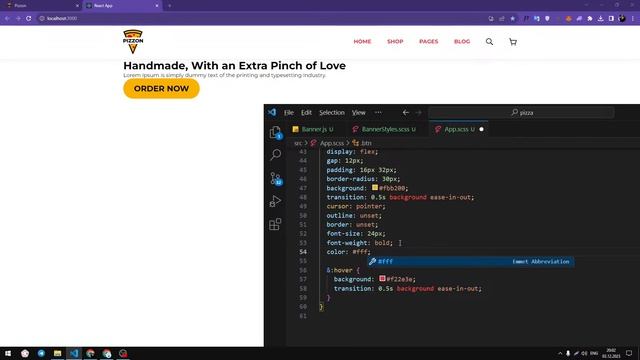The image size is (640, 360).
Task: Click the #f22e3e red color swatch
Action: (382, 279)
